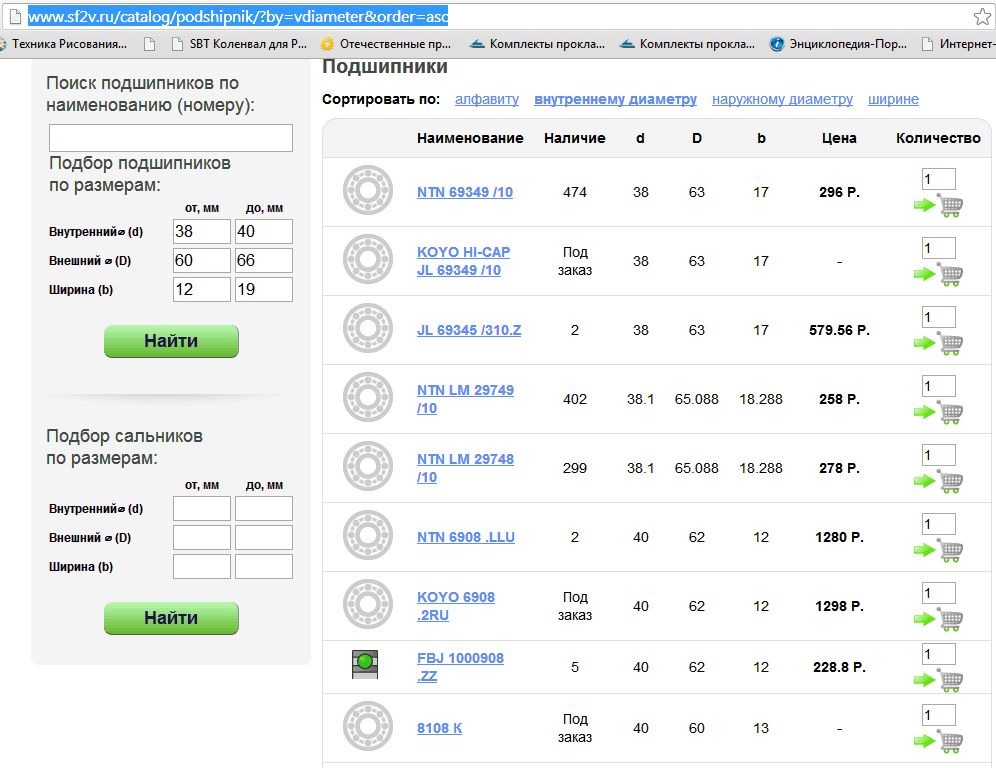This screenshot has height=768, width=996.
Task: Open NTN LM 29748 /10 product page
Action: tap(465, 468)
